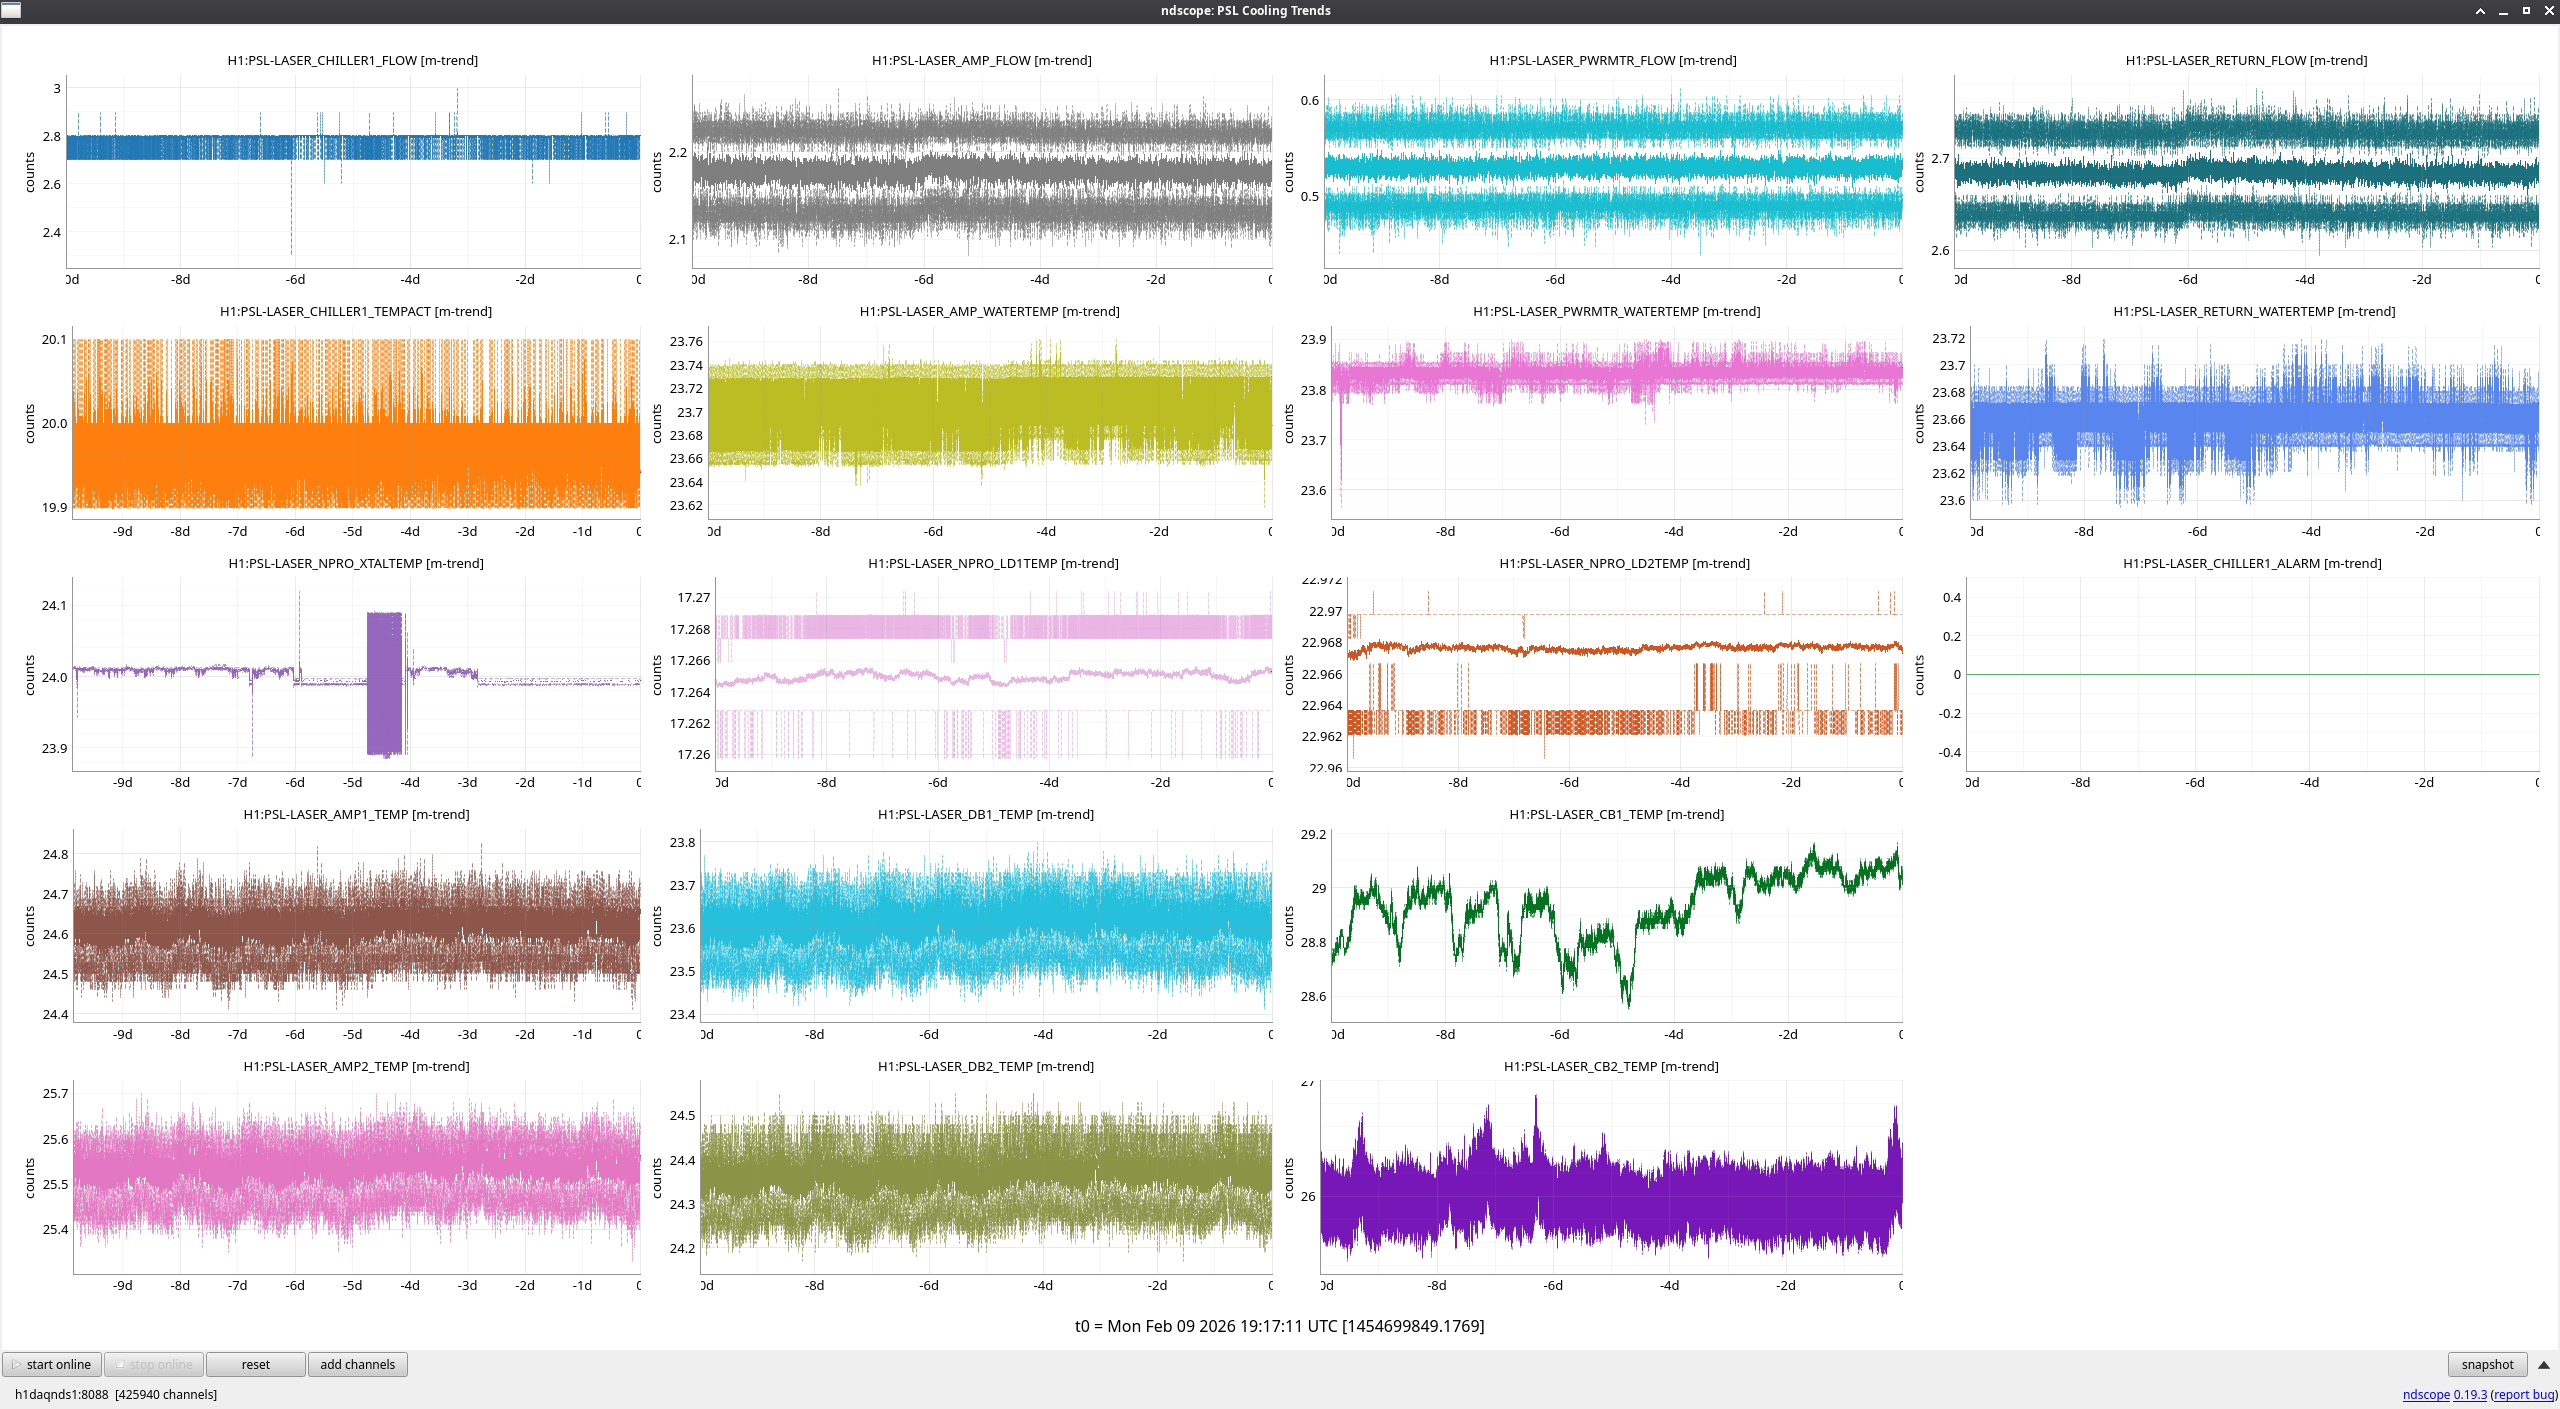Take a snapshot of the plots
The image size is (2560, 1409).
(2486, 1364)
